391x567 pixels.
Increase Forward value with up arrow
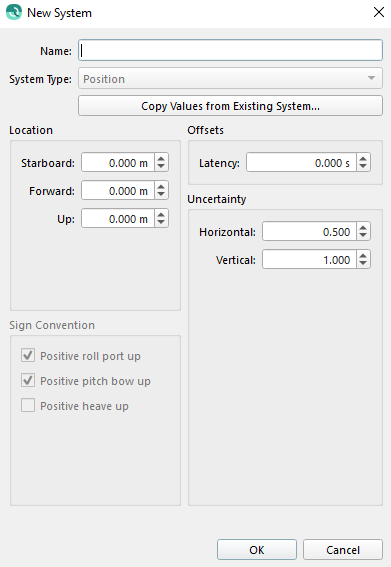(161, 186)
